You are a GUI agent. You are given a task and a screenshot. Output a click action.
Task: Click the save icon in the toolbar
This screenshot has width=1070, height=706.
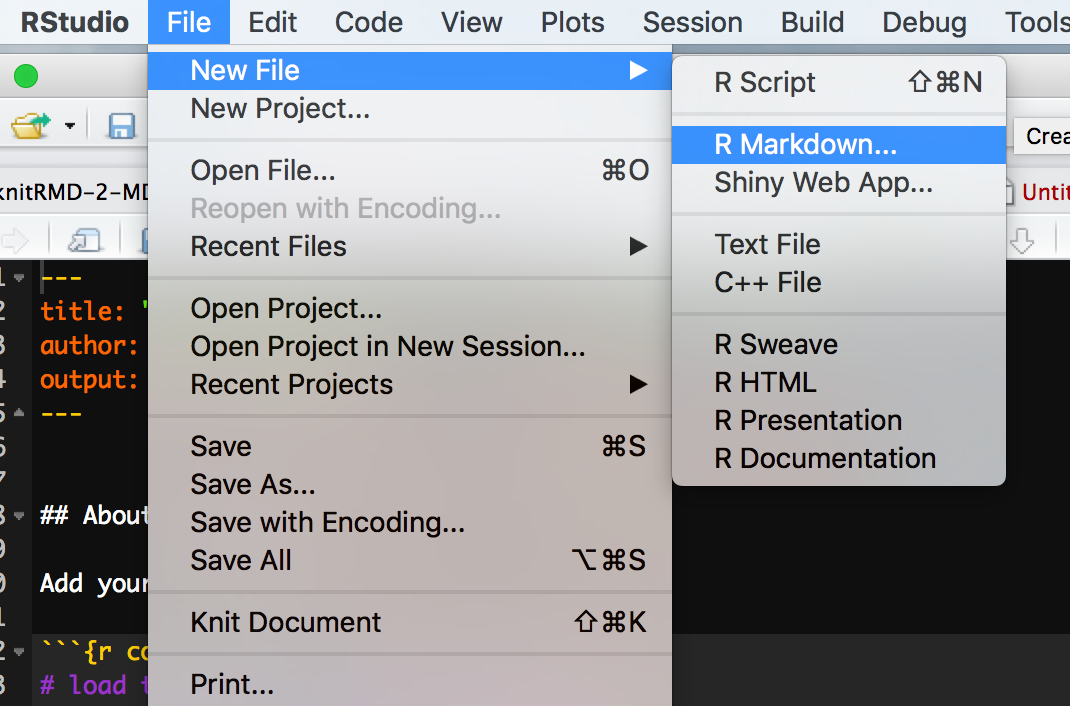click(120, 126)
